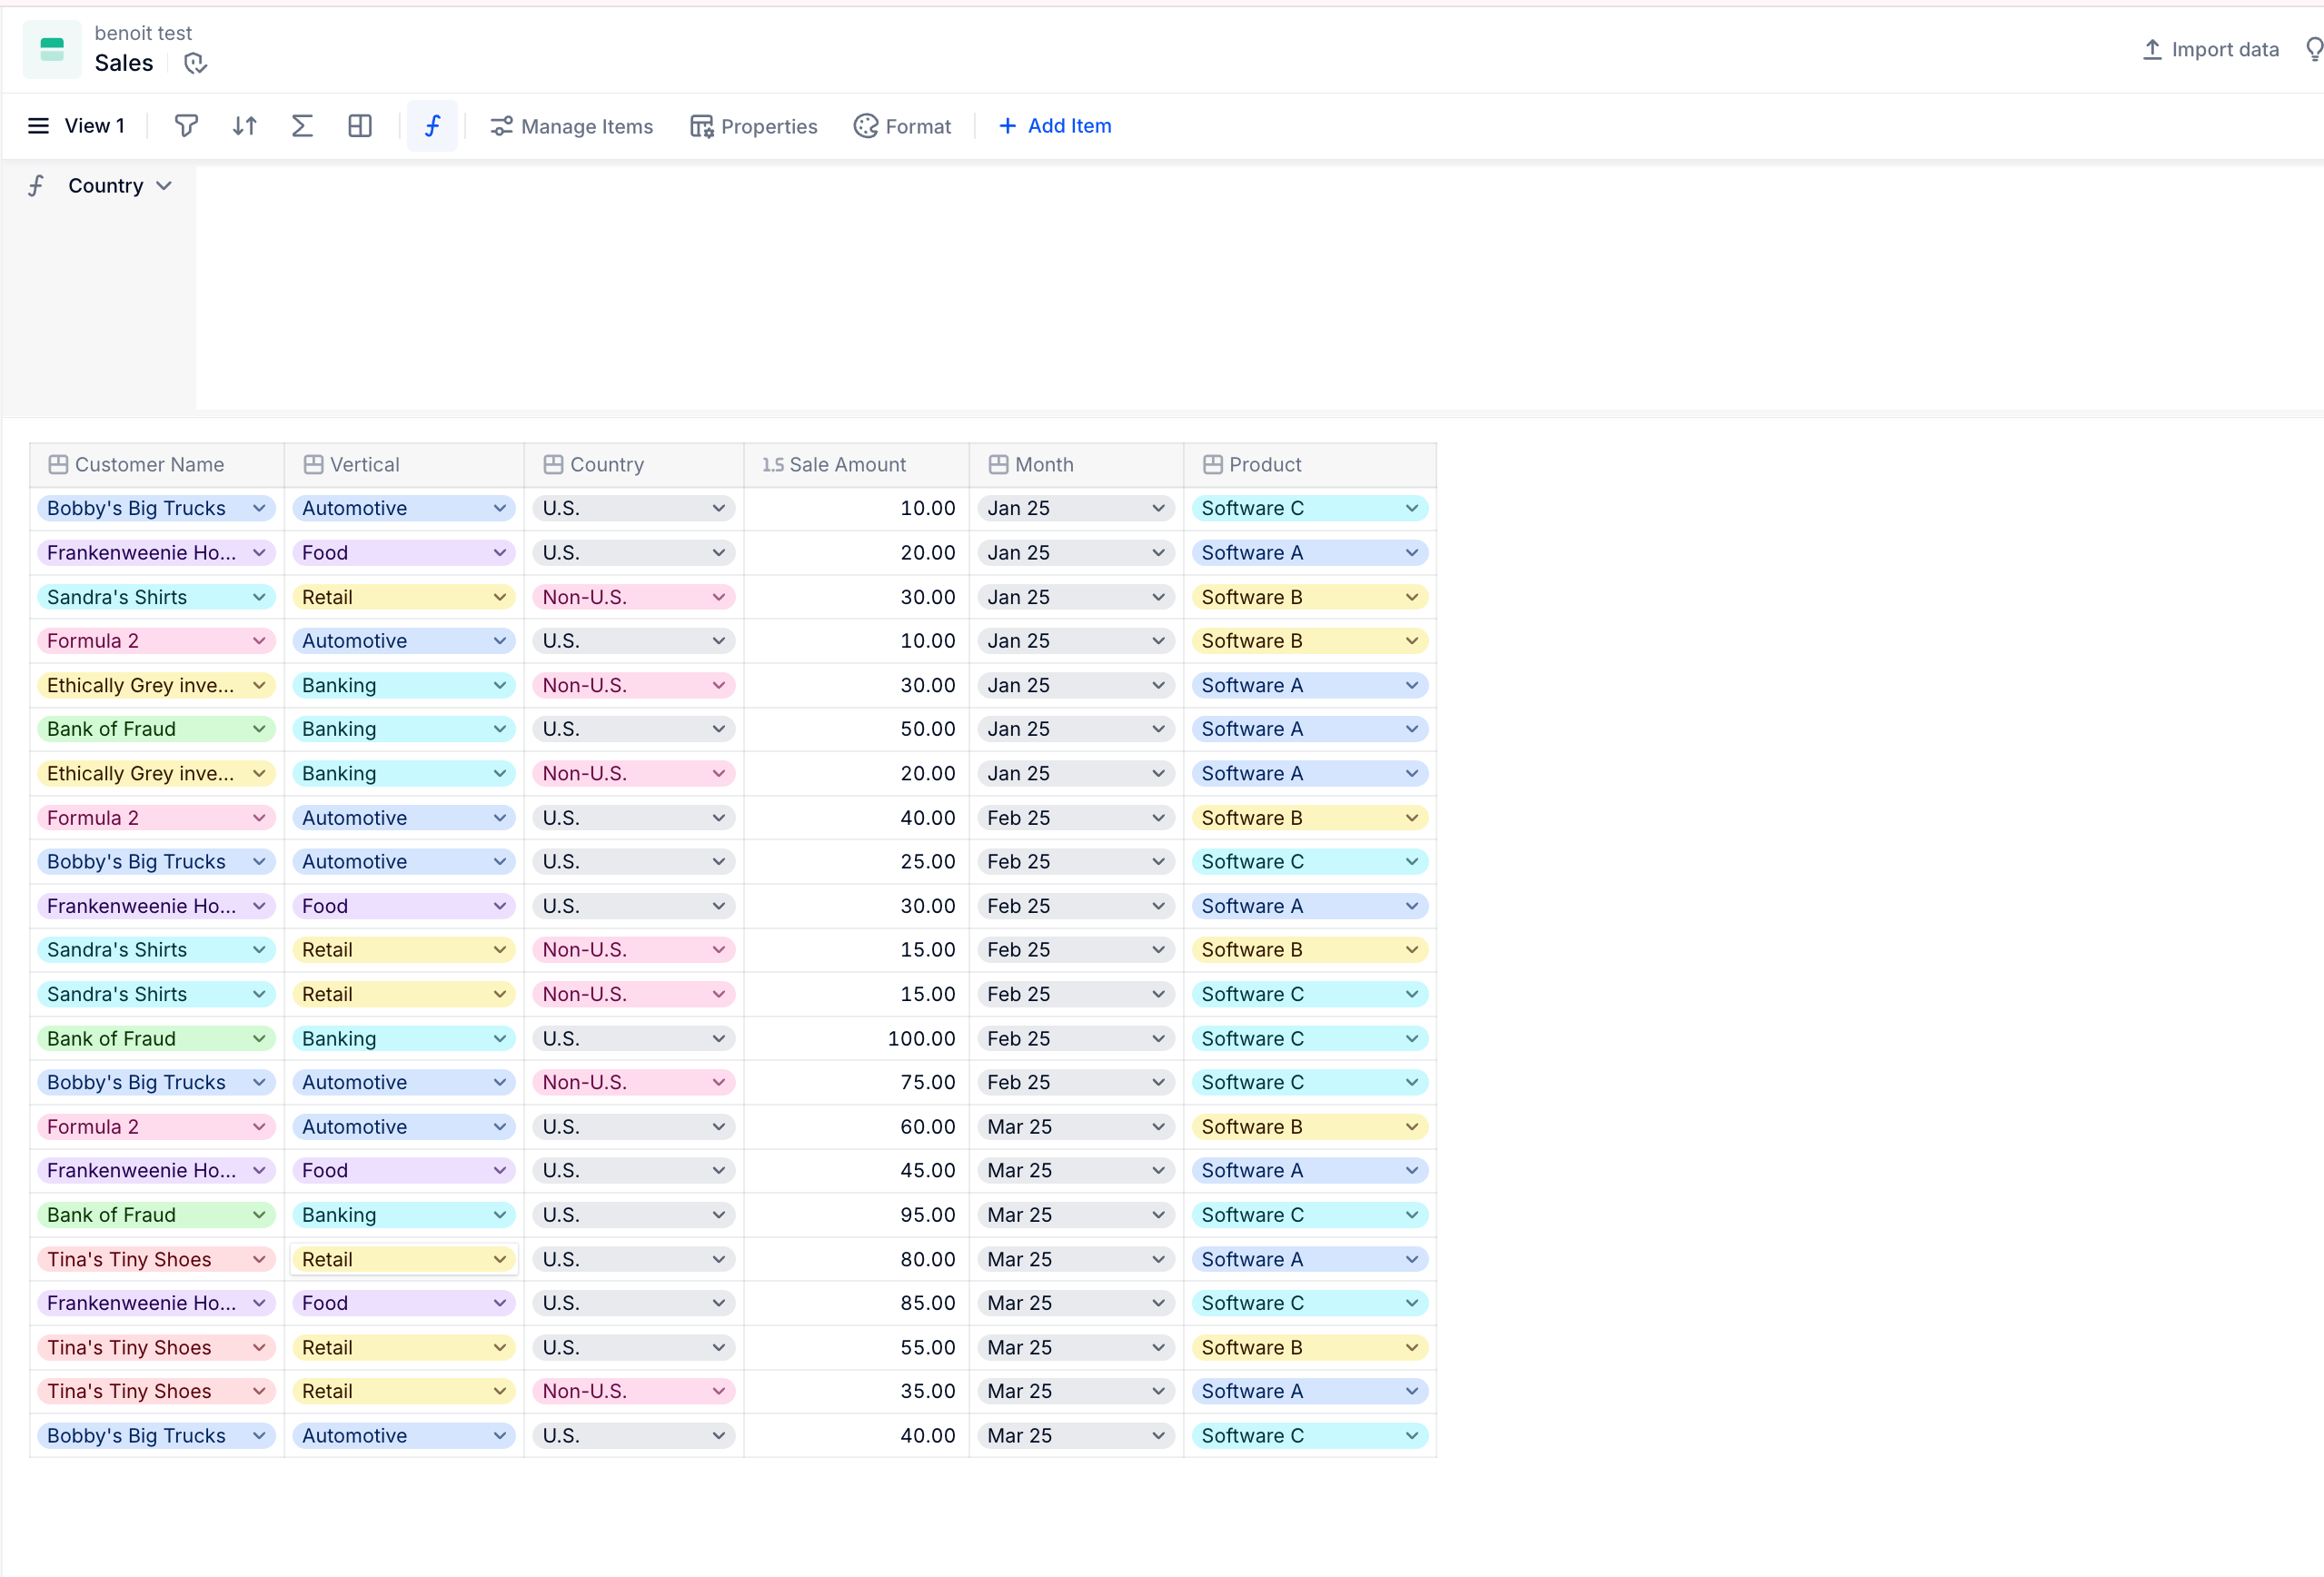
Task: Click the benoit test breadcrumb
Action: pyautogui.click(x=143, y=33)
